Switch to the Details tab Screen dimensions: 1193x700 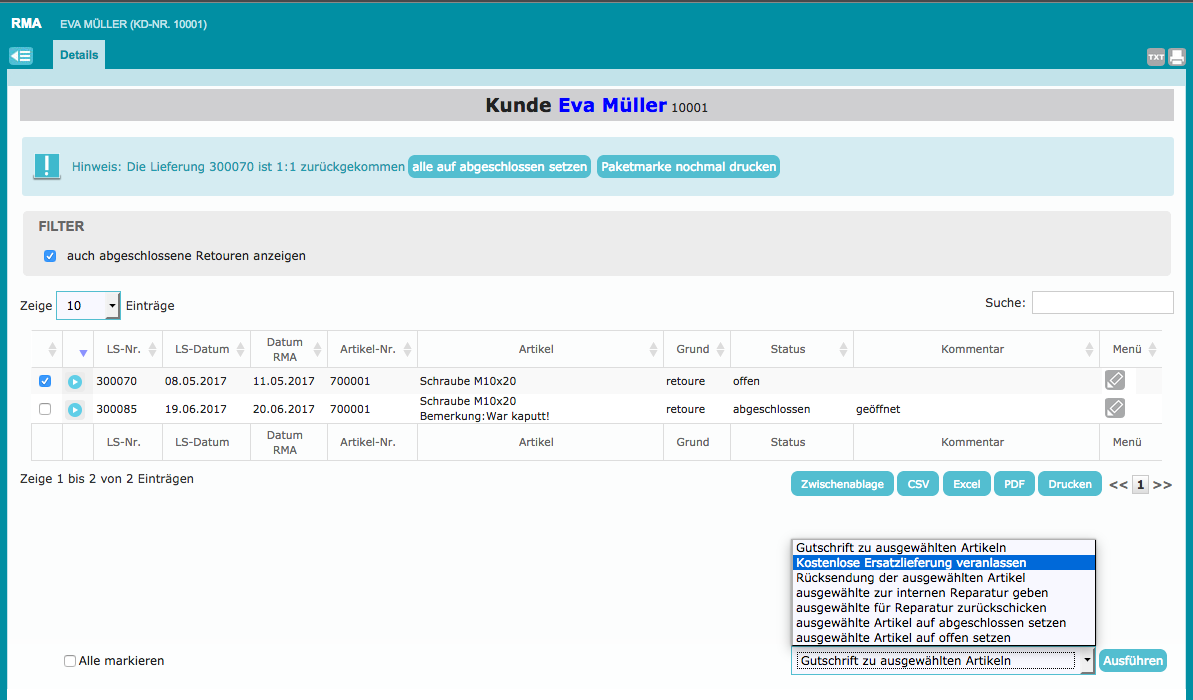click(79, 55)
